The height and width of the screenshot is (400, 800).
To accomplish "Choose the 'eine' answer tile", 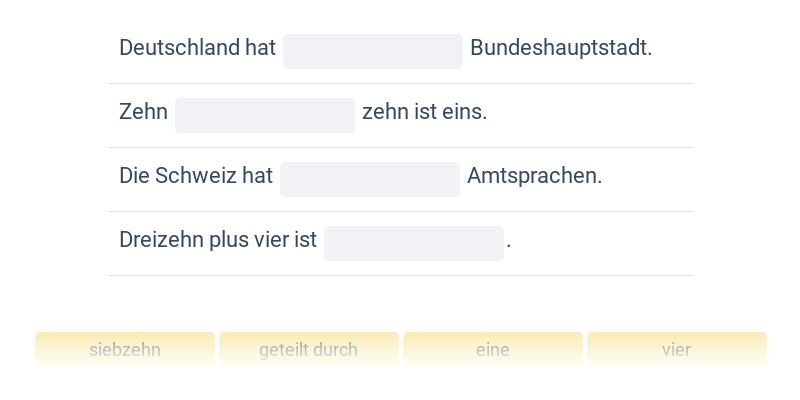I will coord(493,350).
